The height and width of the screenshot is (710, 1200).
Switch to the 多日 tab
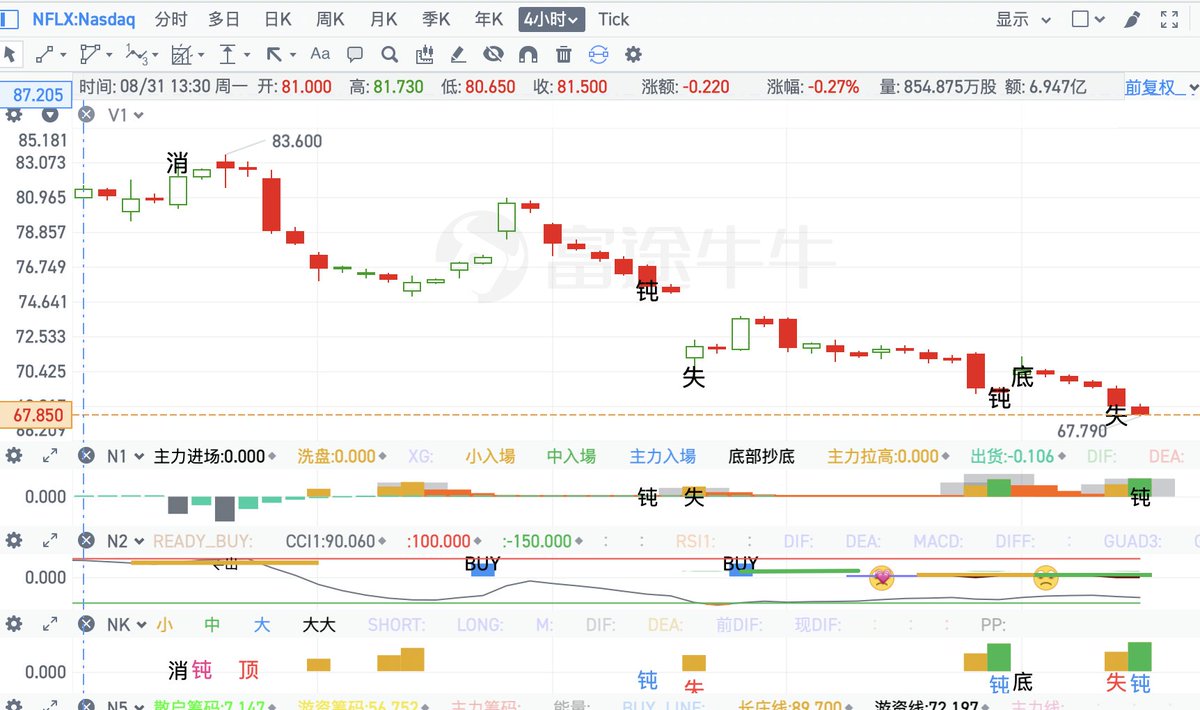tap(224, 19)
